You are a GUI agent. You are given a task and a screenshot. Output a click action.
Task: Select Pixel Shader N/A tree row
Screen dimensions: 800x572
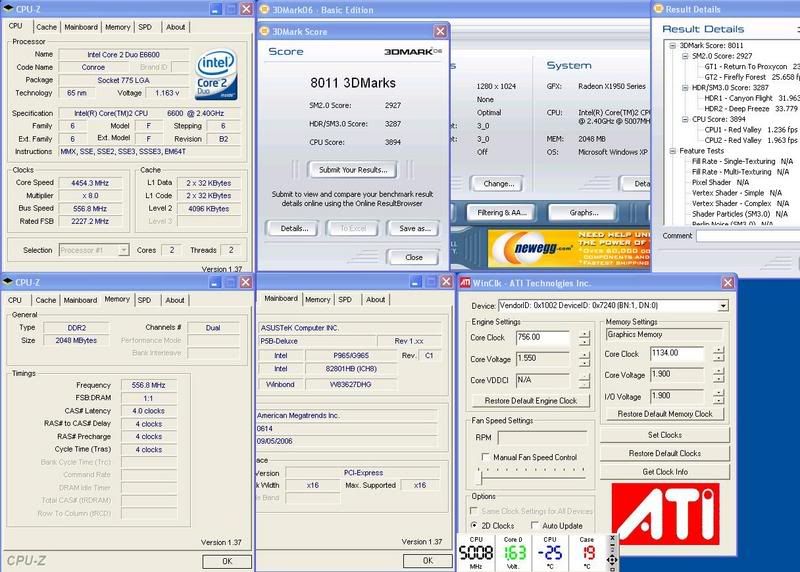(x=720, y=182)
